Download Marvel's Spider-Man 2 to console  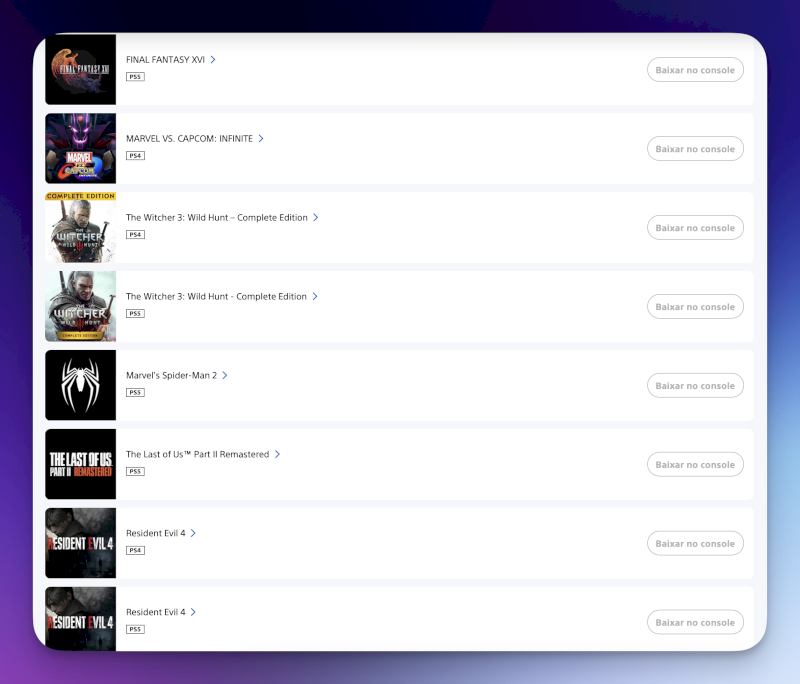coord(695,386)
